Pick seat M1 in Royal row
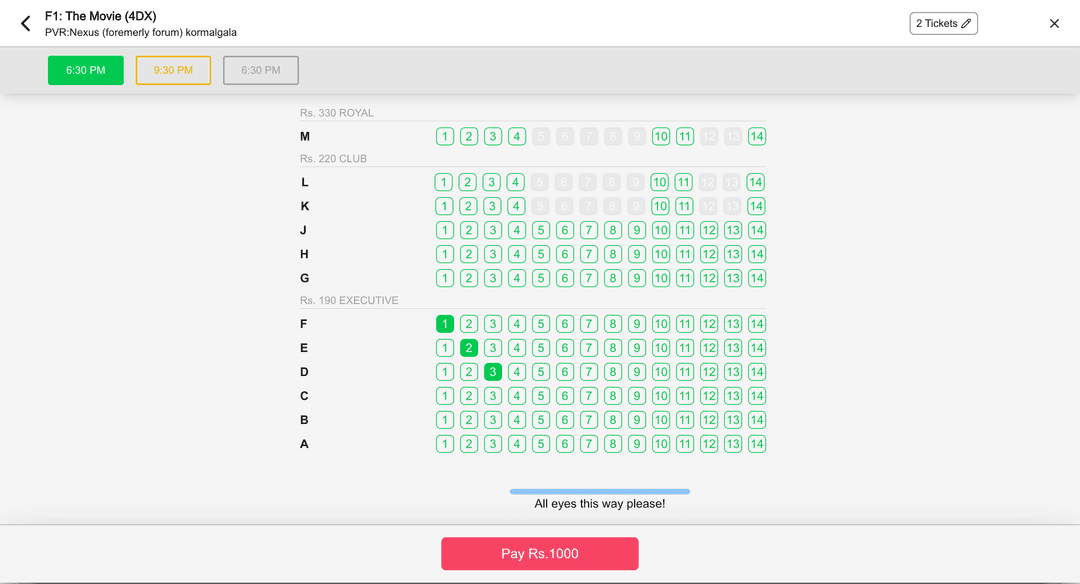Viewport: 1080px width, 584px height. tap(445, 137)
